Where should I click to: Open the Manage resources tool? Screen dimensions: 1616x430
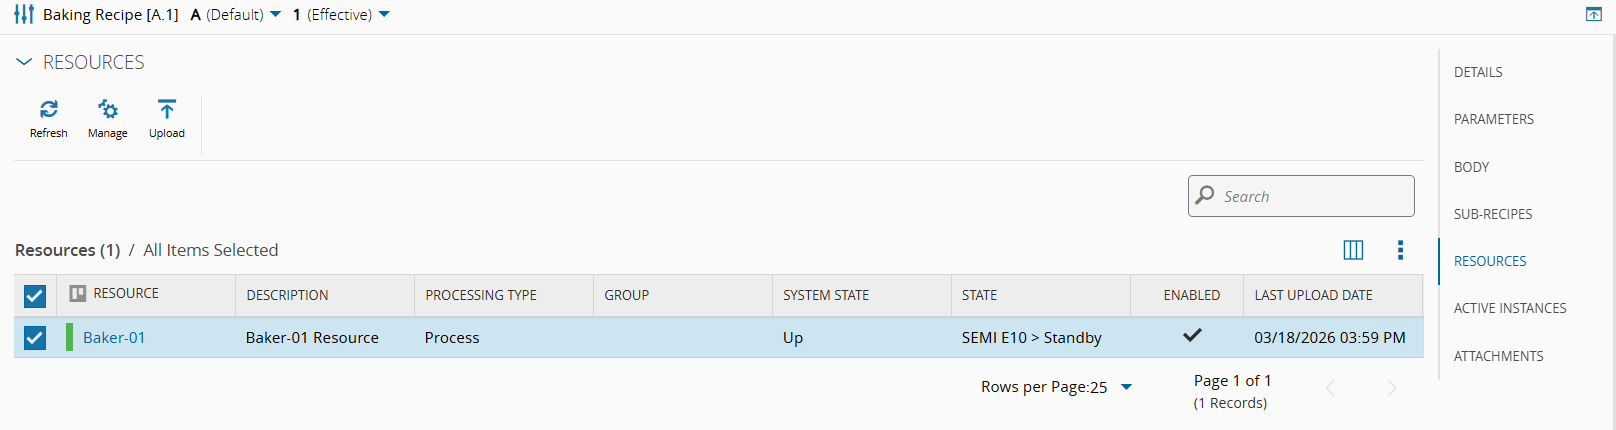pyautogui.click(x=107, y=110)
